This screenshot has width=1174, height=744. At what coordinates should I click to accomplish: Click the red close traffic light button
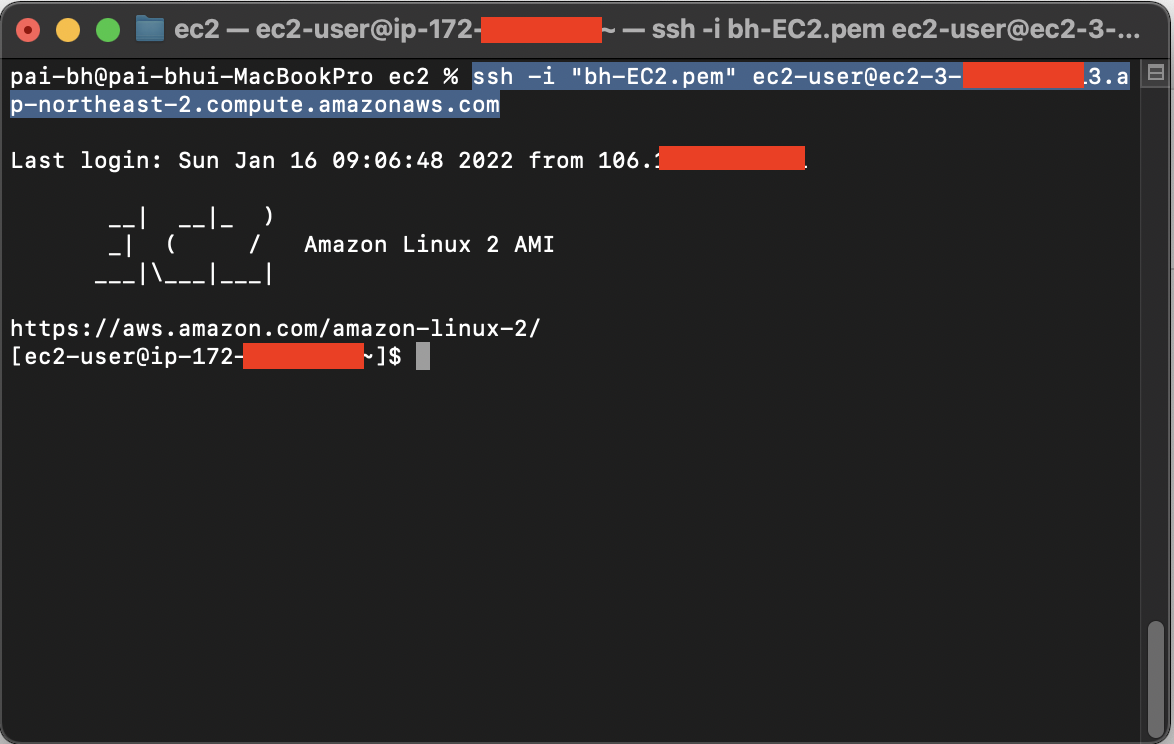click(28, 29)
